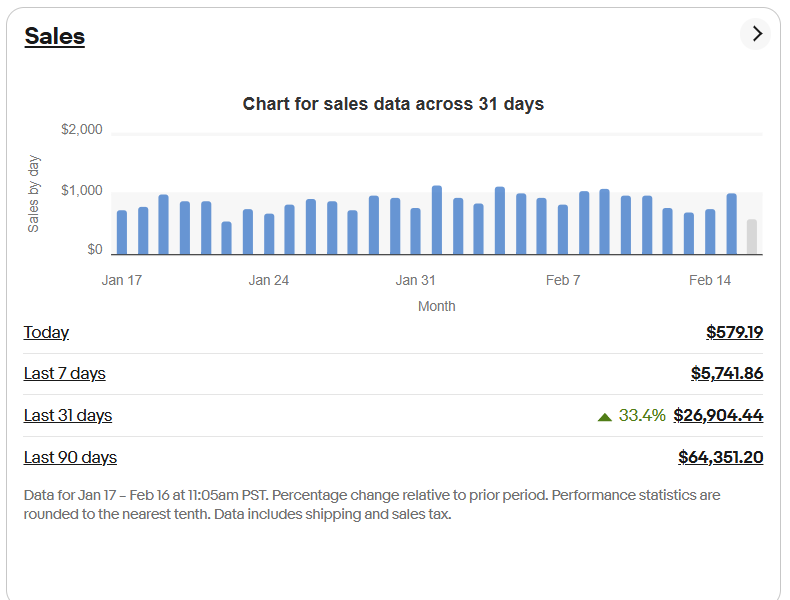790x600 pixels.
Task: Open the $5,741.86 amount link
Action: 727,374
